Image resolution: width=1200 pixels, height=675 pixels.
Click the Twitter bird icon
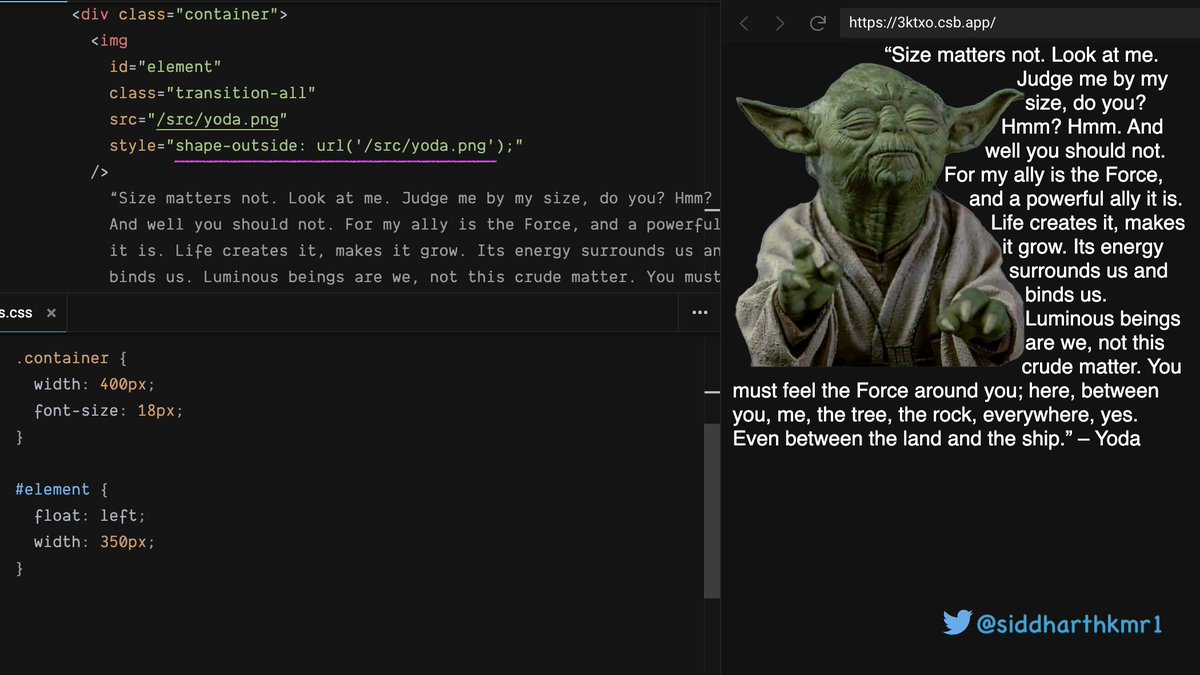click(957, 623)
